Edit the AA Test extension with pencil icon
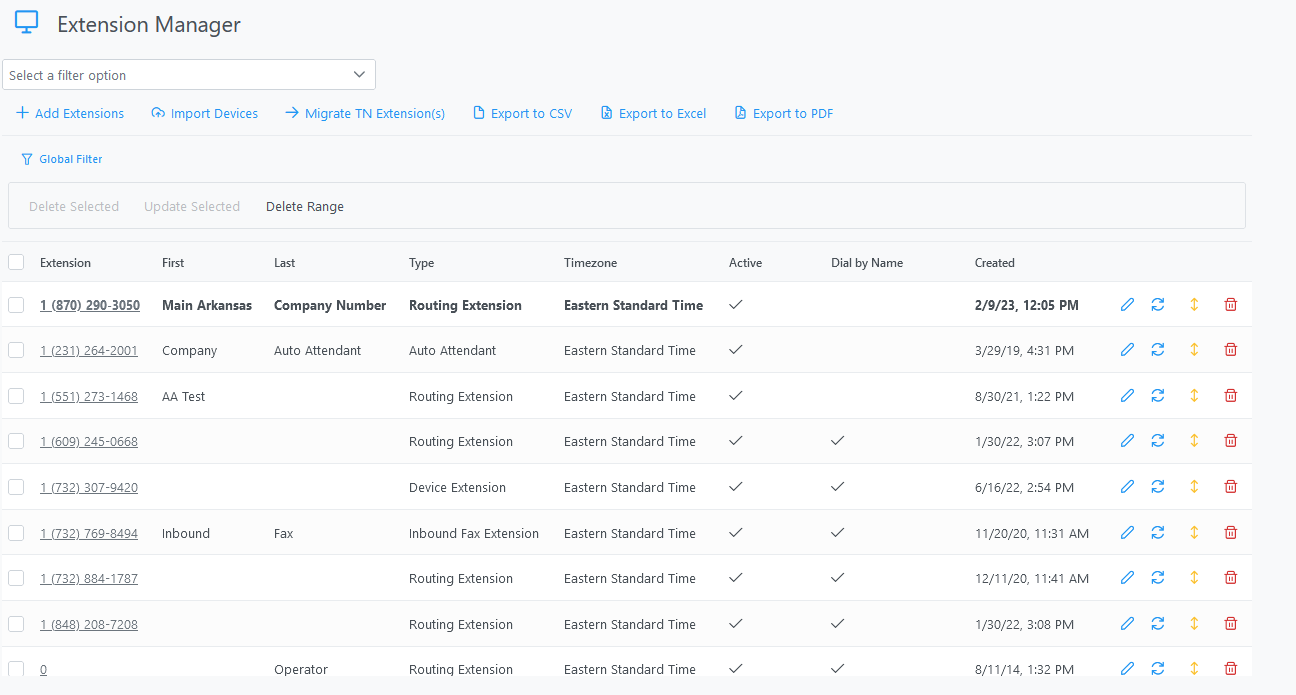 coord(1128,396)
